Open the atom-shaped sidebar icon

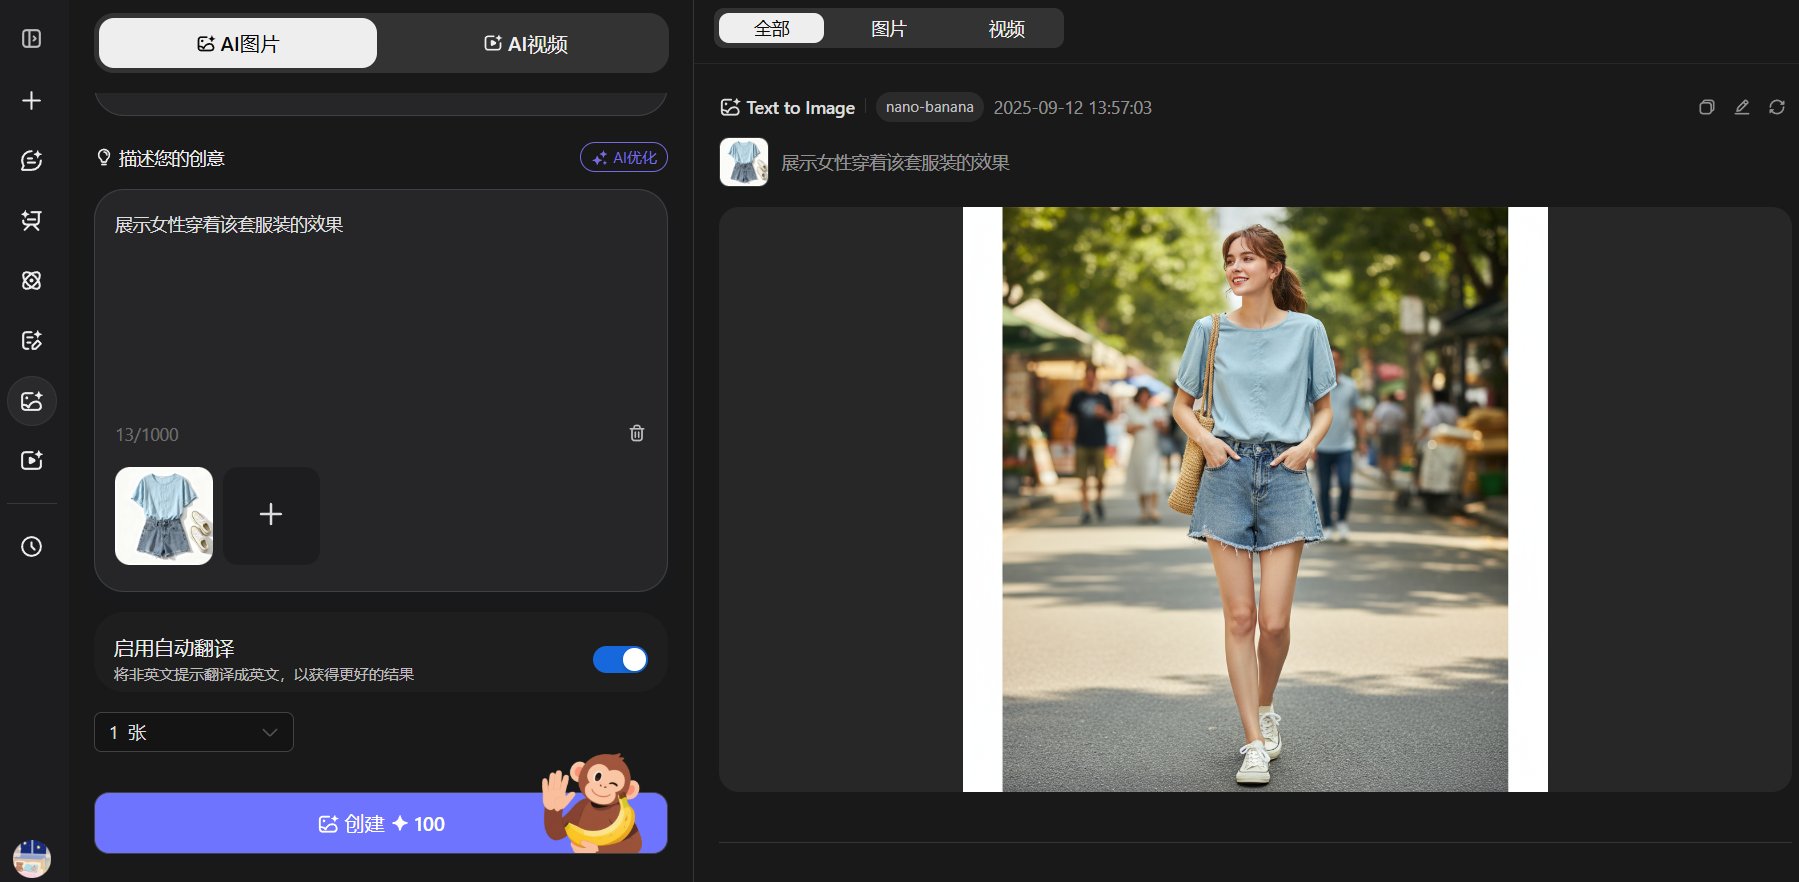[31, 280]
